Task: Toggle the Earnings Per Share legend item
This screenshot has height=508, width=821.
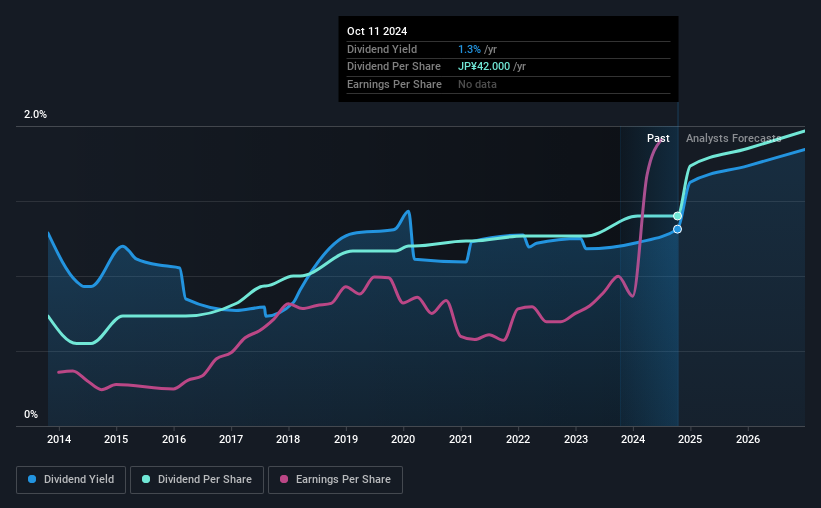Action: click(337, 480)
